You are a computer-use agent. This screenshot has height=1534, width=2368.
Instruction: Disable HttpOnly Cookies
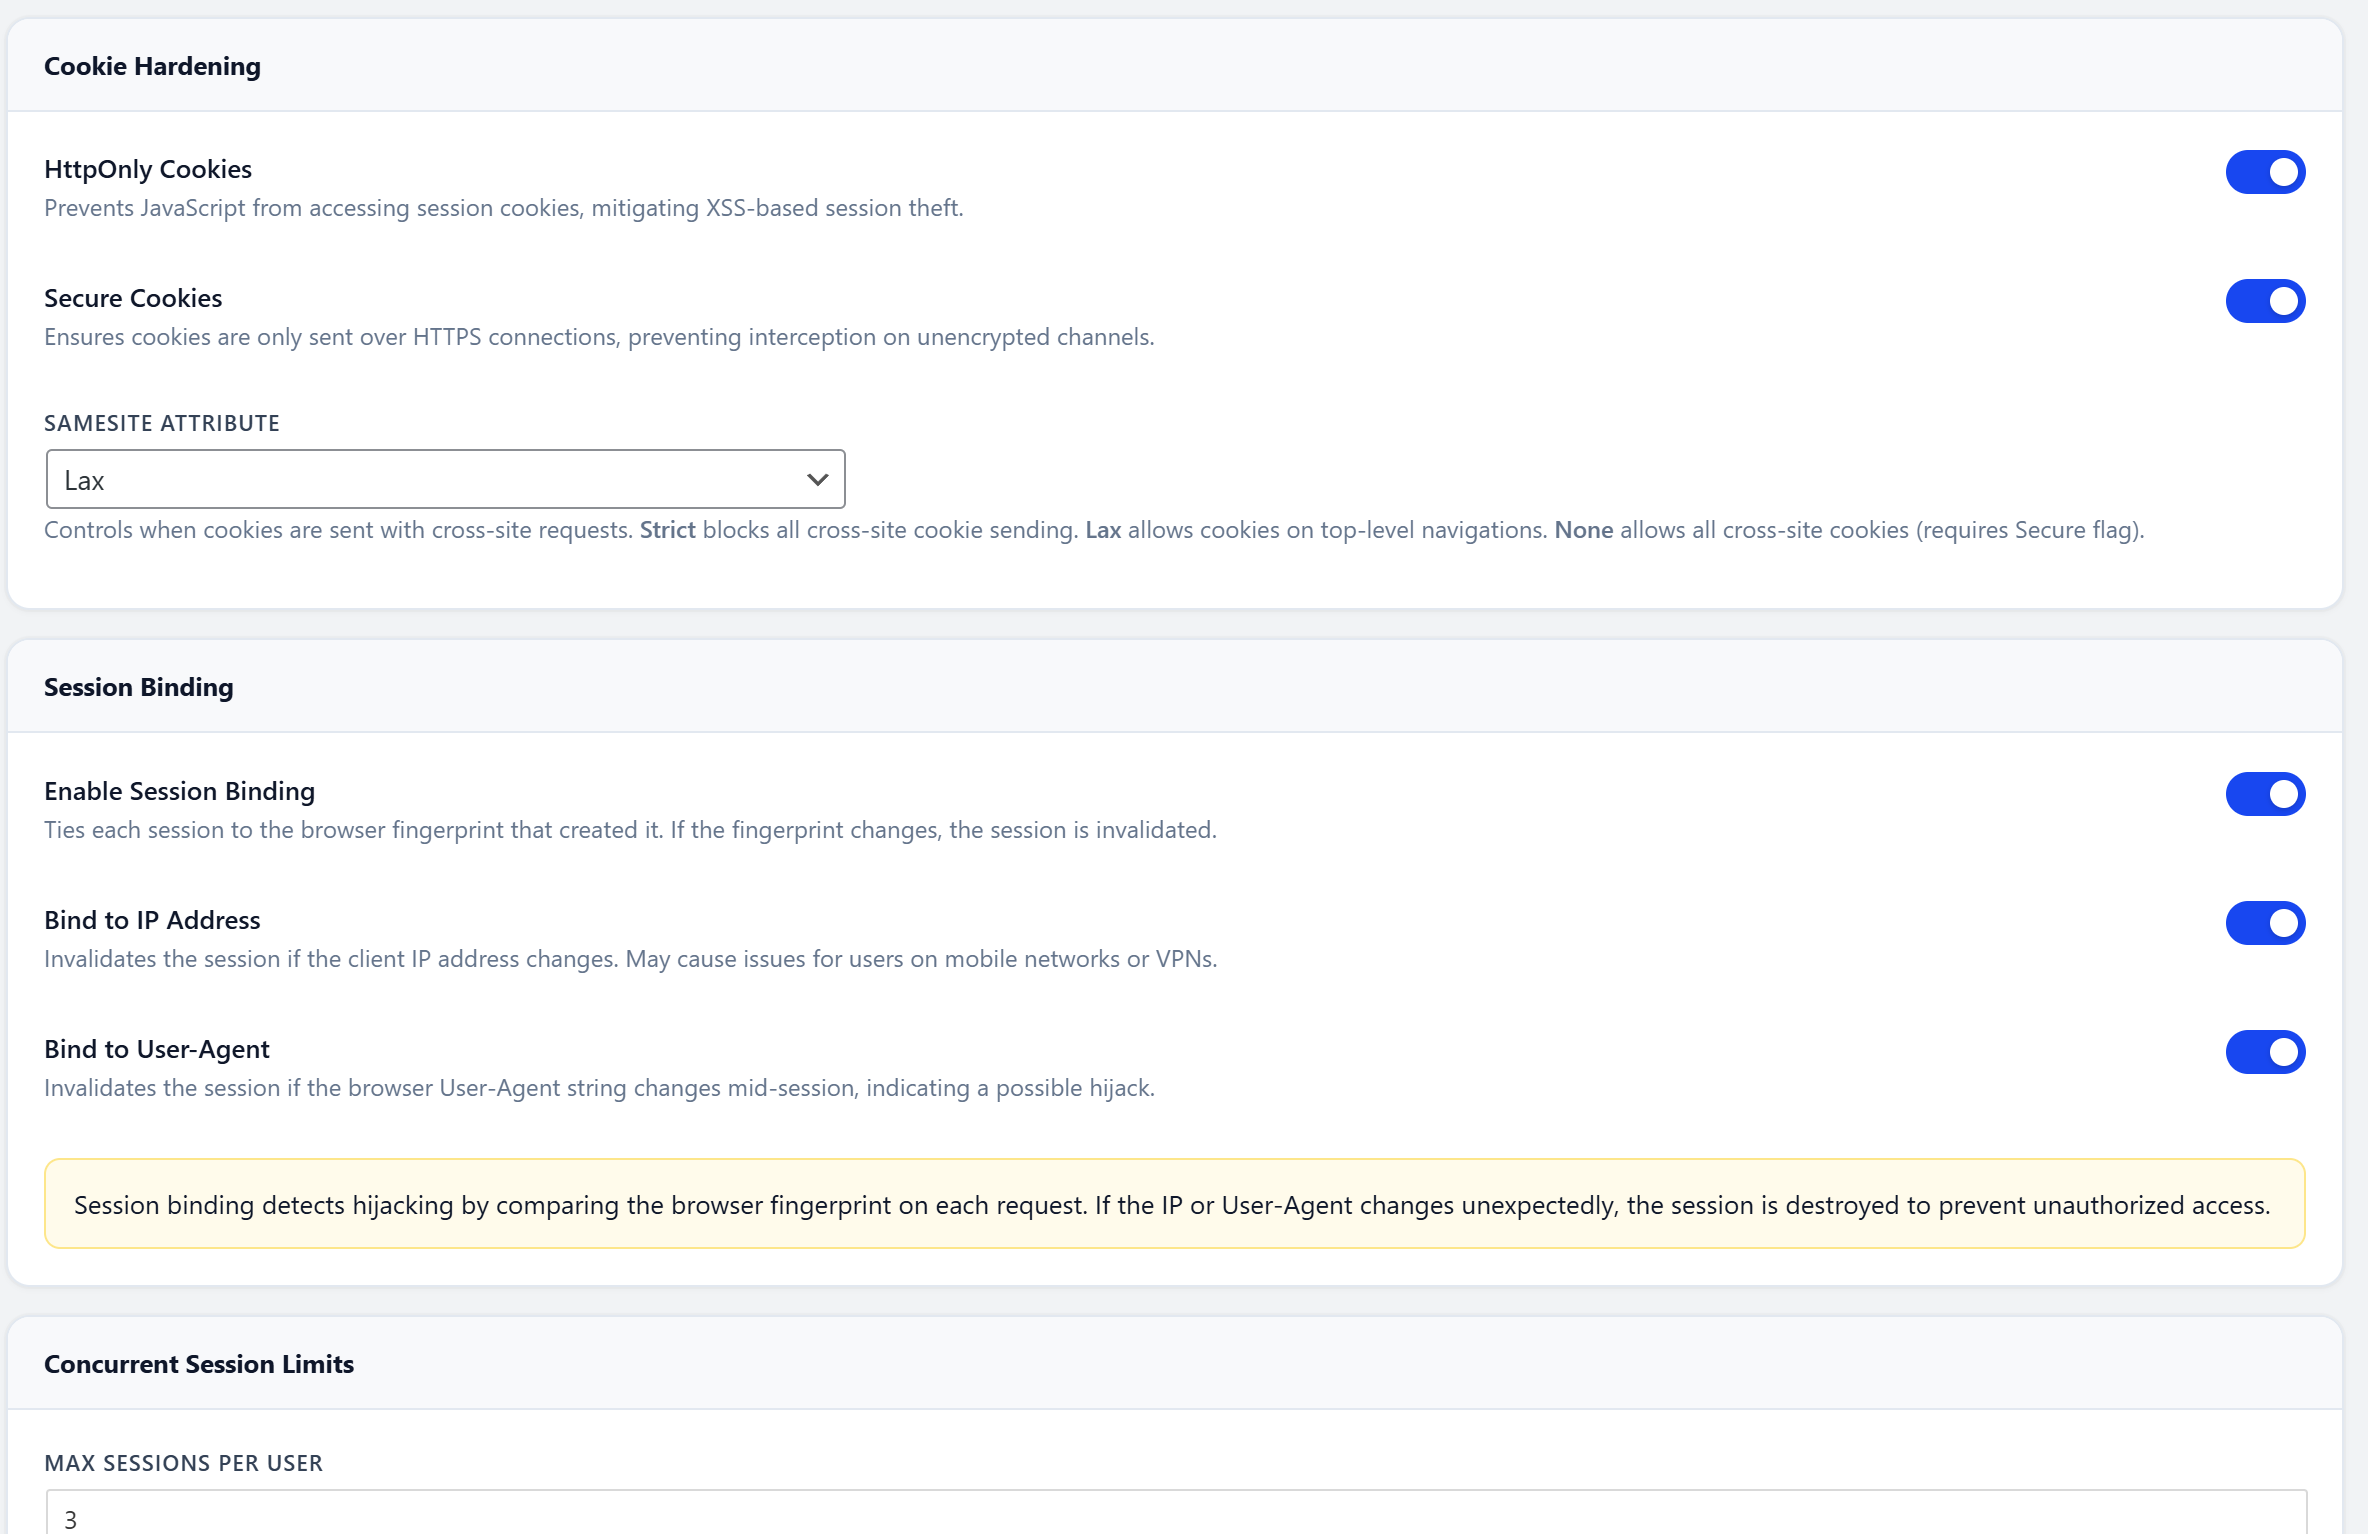[x=2265, y=172]
